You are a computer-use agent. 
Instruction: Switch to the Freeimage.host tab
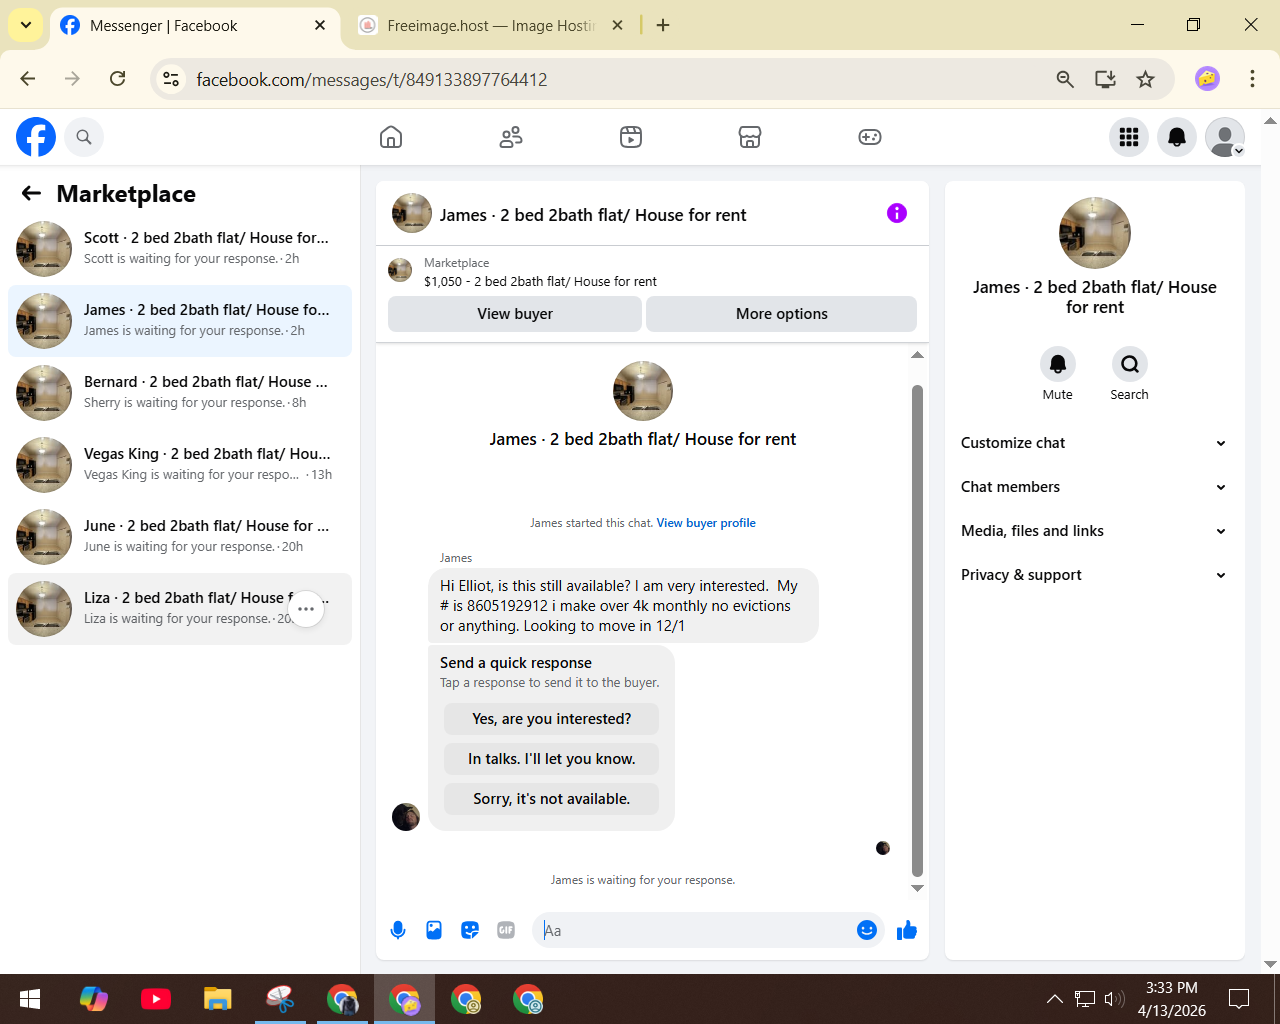click(492, 26)
